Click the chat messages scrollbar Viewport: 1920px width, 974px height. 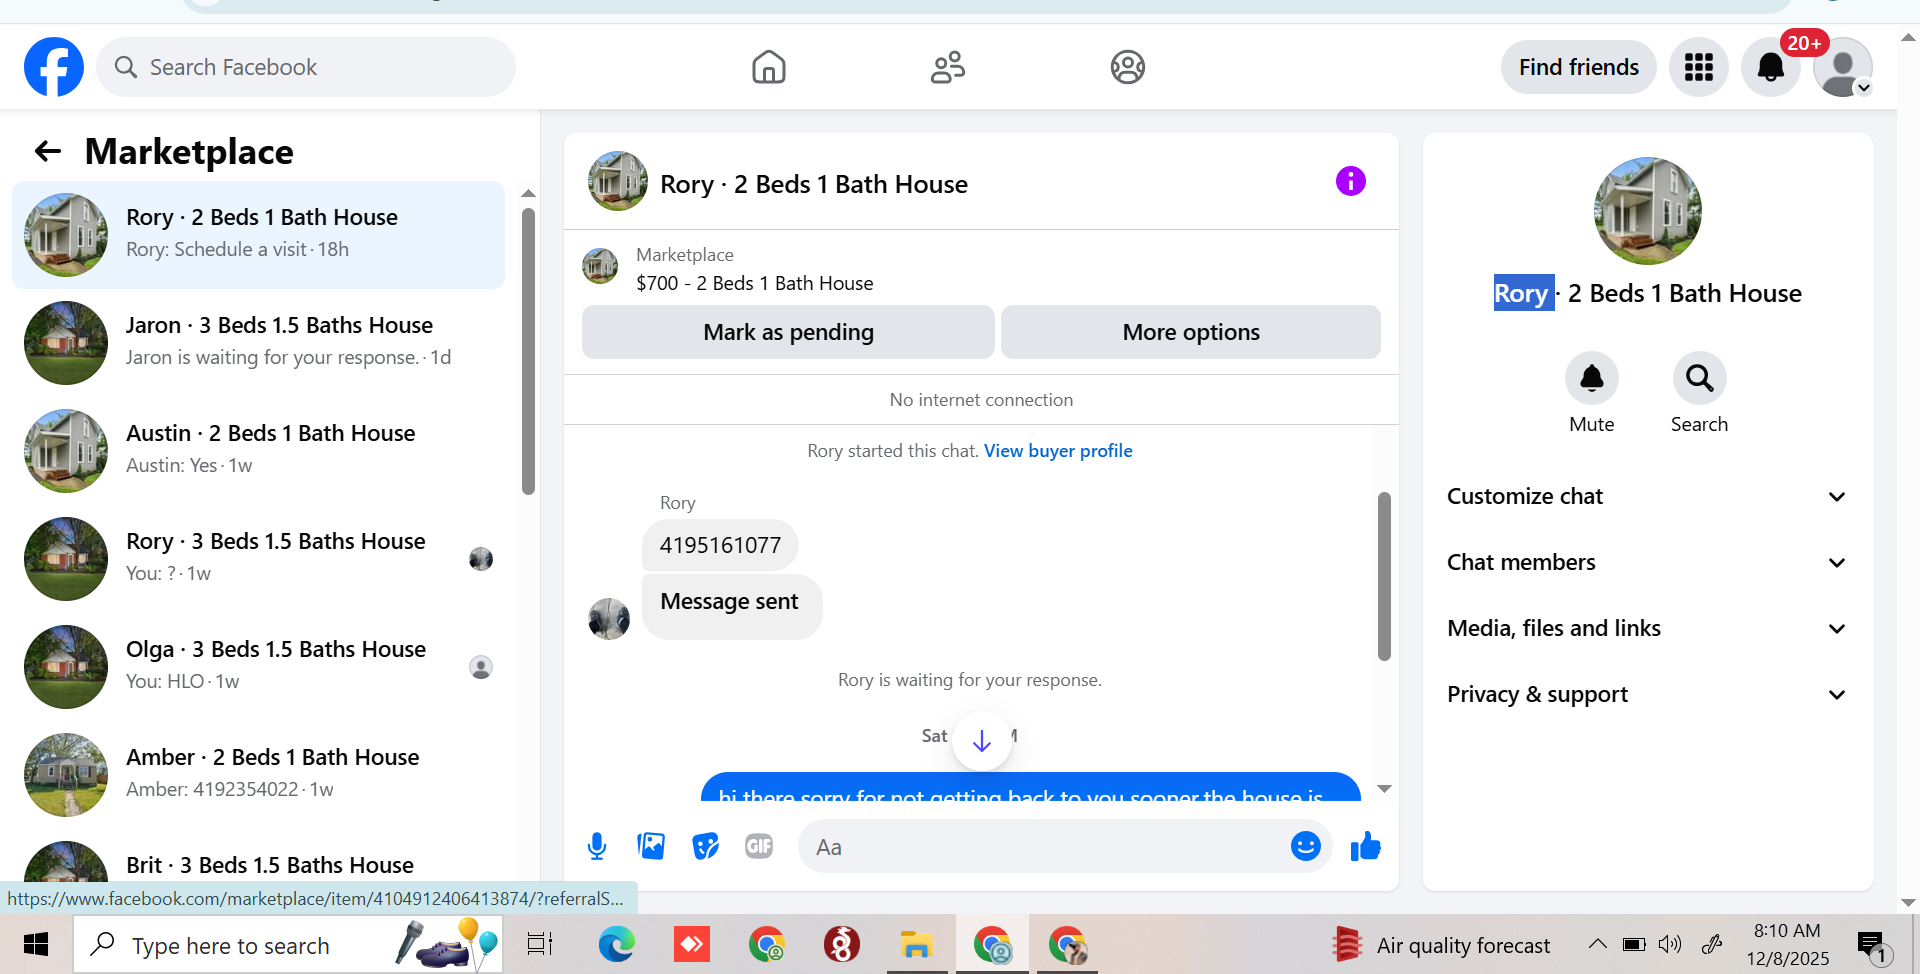tap(1385, 576)
